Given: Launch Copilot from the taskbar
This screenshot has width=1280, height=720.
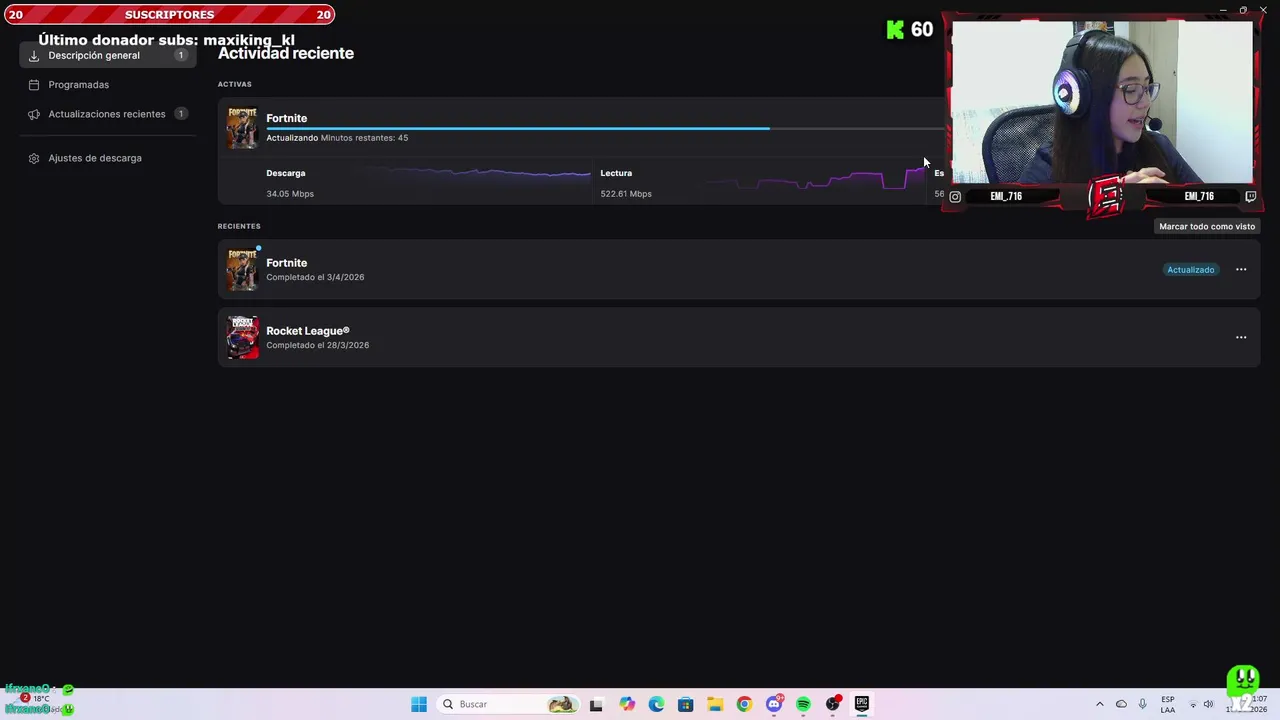Looking at the screenshot, I should pyautogui.click(x=627, y=704).
